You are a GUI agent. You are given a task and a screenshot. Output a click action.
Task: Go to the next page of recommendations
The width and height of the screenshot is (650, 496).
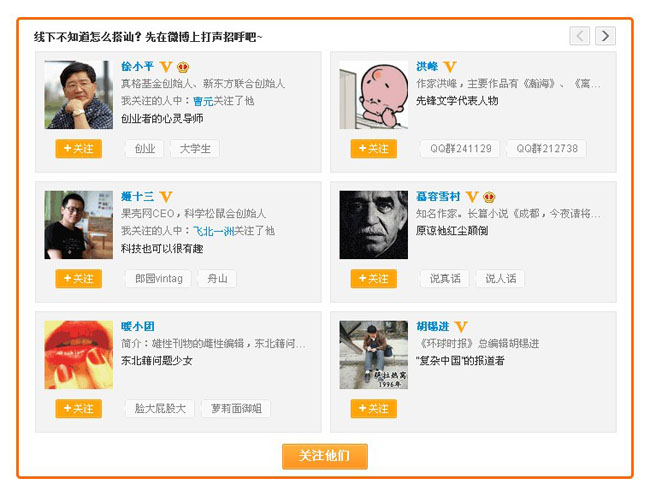click(x=605, y=36)
